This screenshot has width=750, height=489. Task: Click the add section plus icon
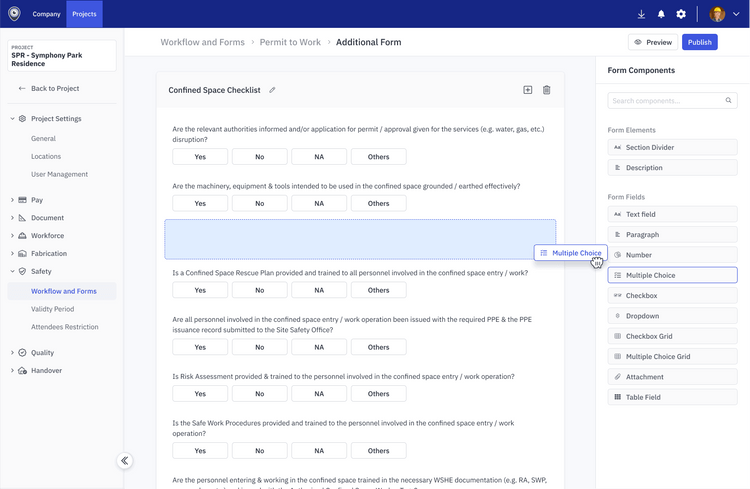click(528, 90)
